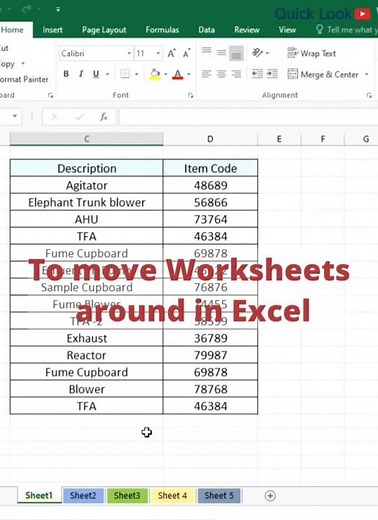This screenshot has height=520, width=378.
Task: Open Clipboard dialog launcher
Action: click(x=50, y=95)
